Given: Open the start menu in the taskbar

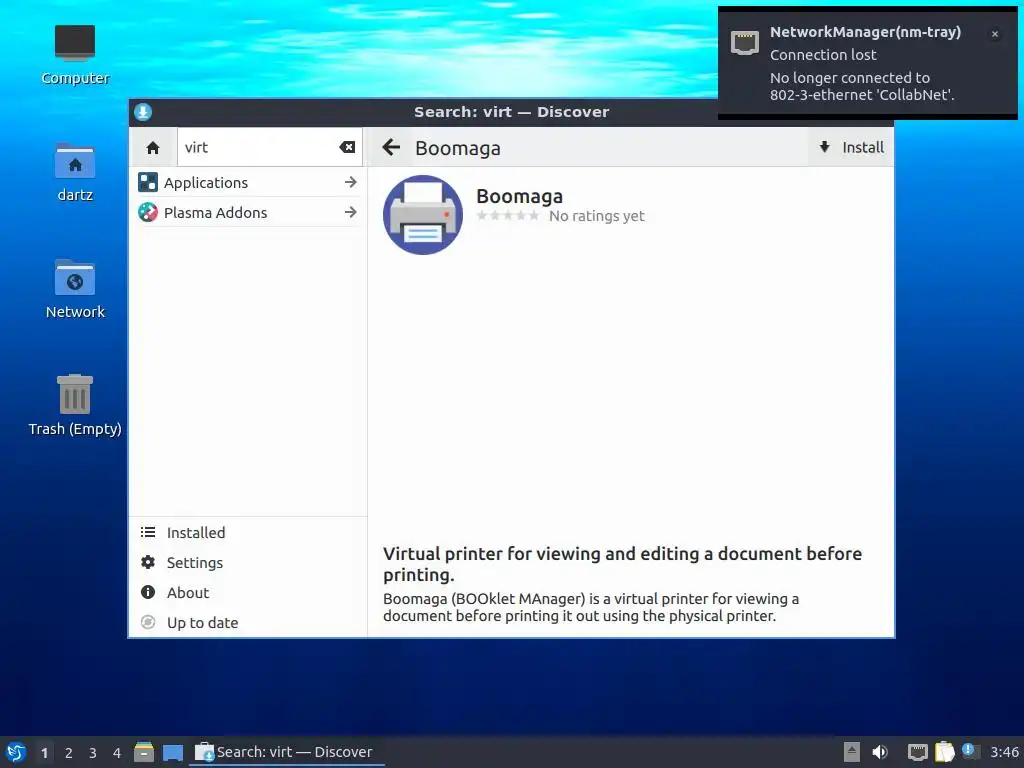Looking at the screenshot, I should (16, 752).
